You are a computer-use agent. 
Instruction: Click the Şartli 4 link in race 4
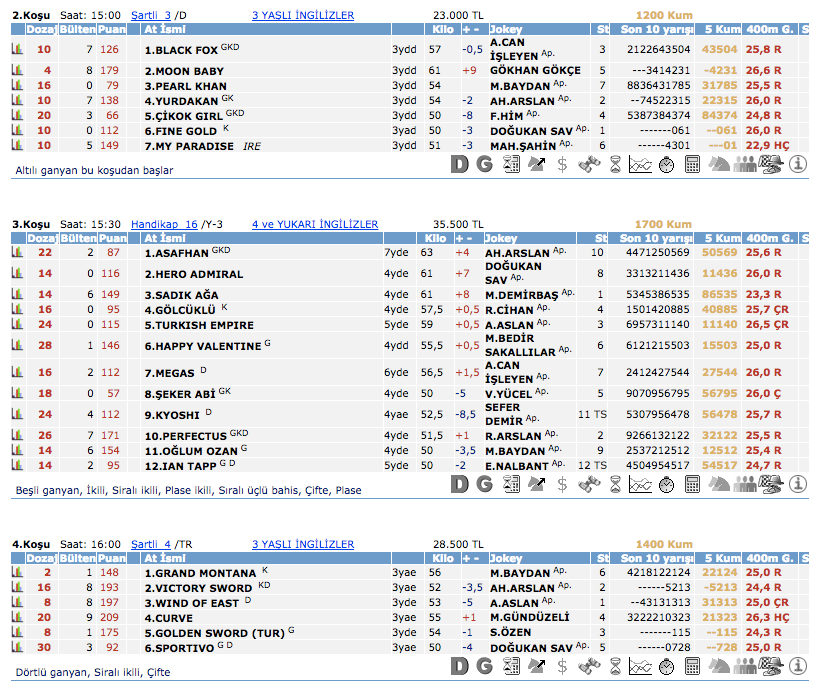151,544
